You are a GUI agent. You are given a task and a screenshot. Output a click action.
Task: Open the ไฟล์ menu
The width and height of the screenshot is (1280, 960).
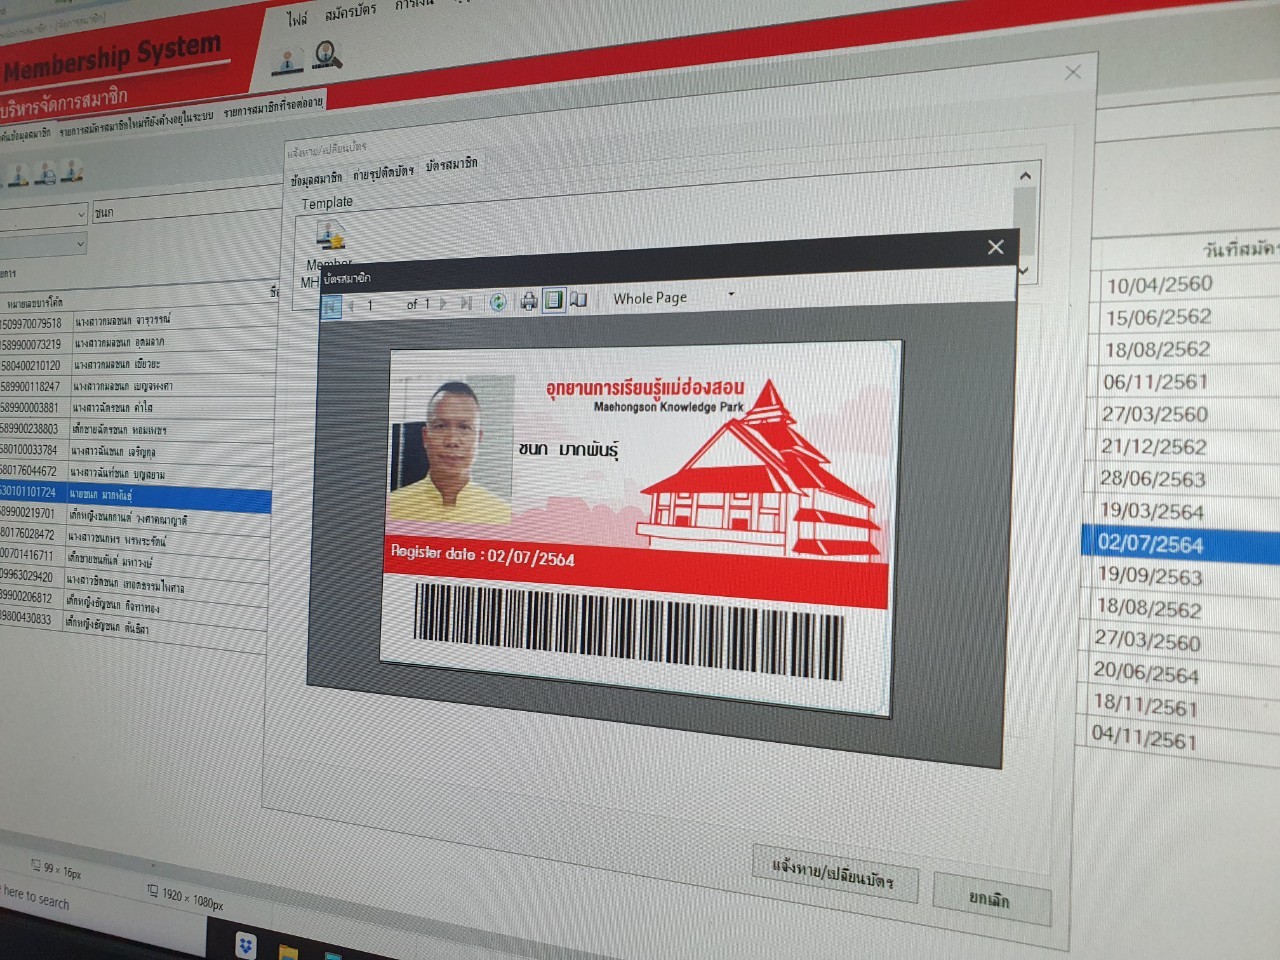pos(297,18)
